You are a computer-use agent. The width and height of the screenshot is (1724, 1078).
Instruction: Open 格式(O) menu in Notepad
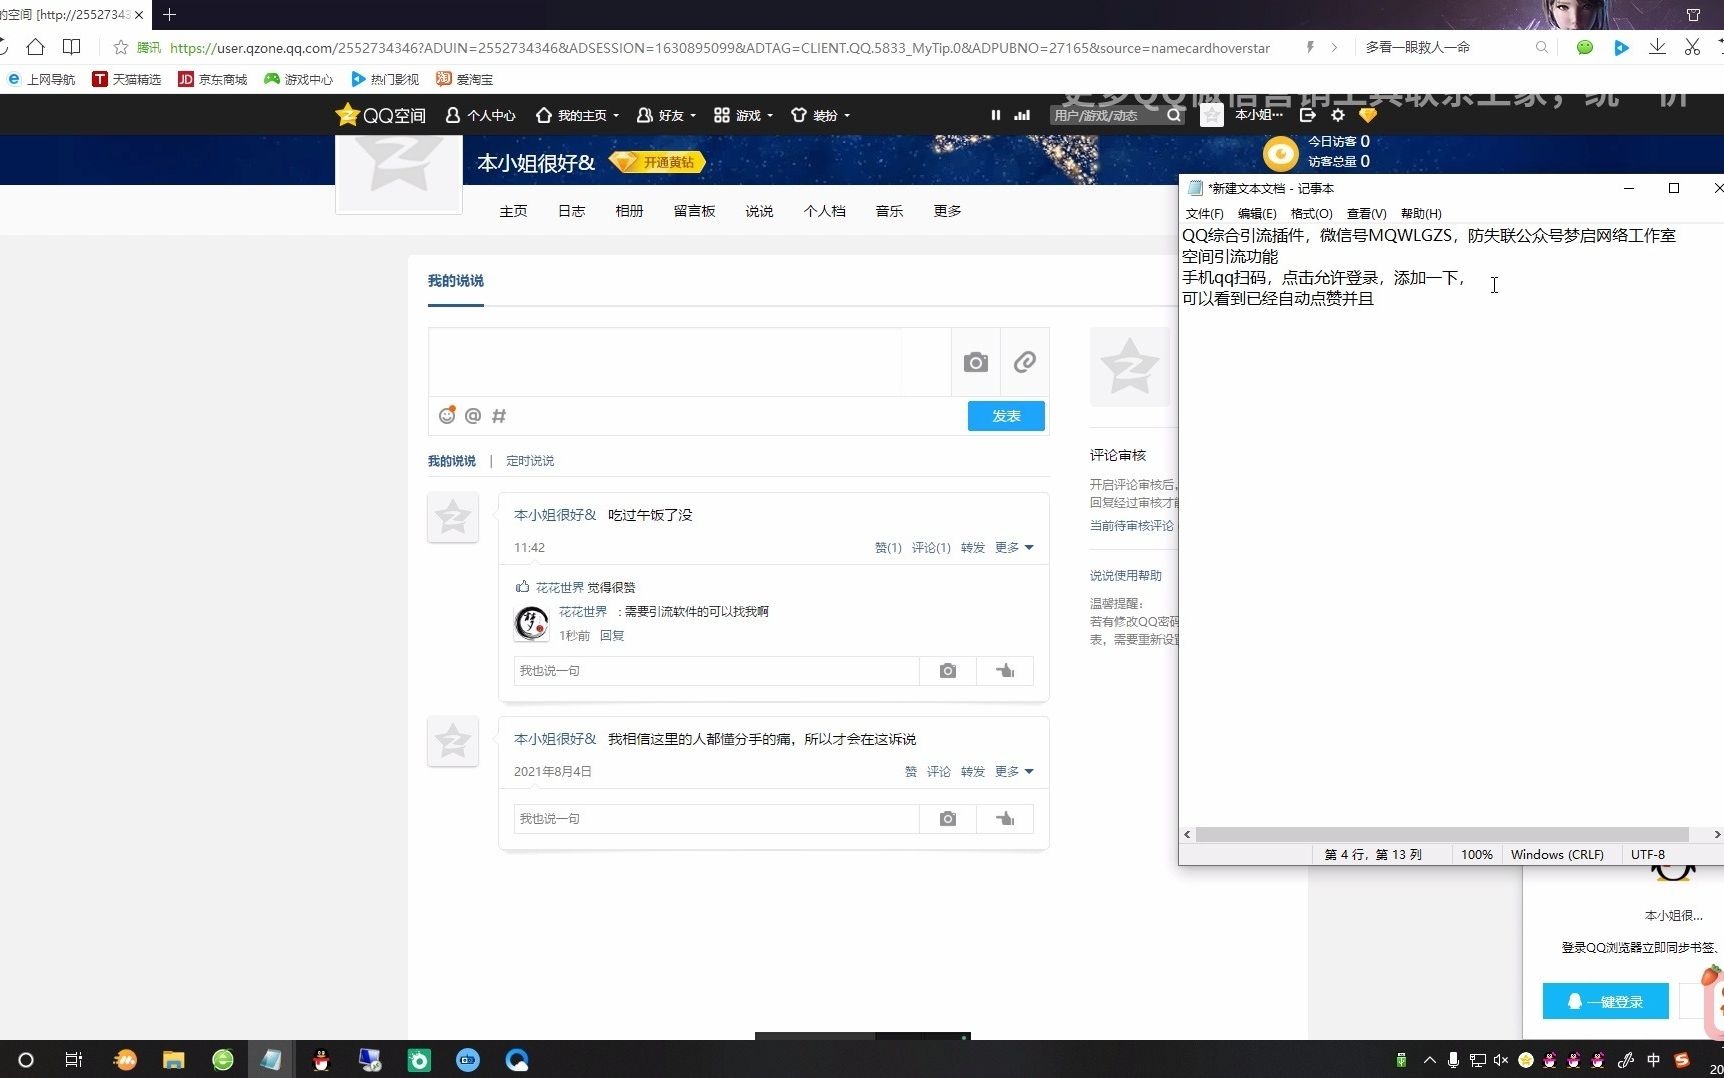[1311, 213]
